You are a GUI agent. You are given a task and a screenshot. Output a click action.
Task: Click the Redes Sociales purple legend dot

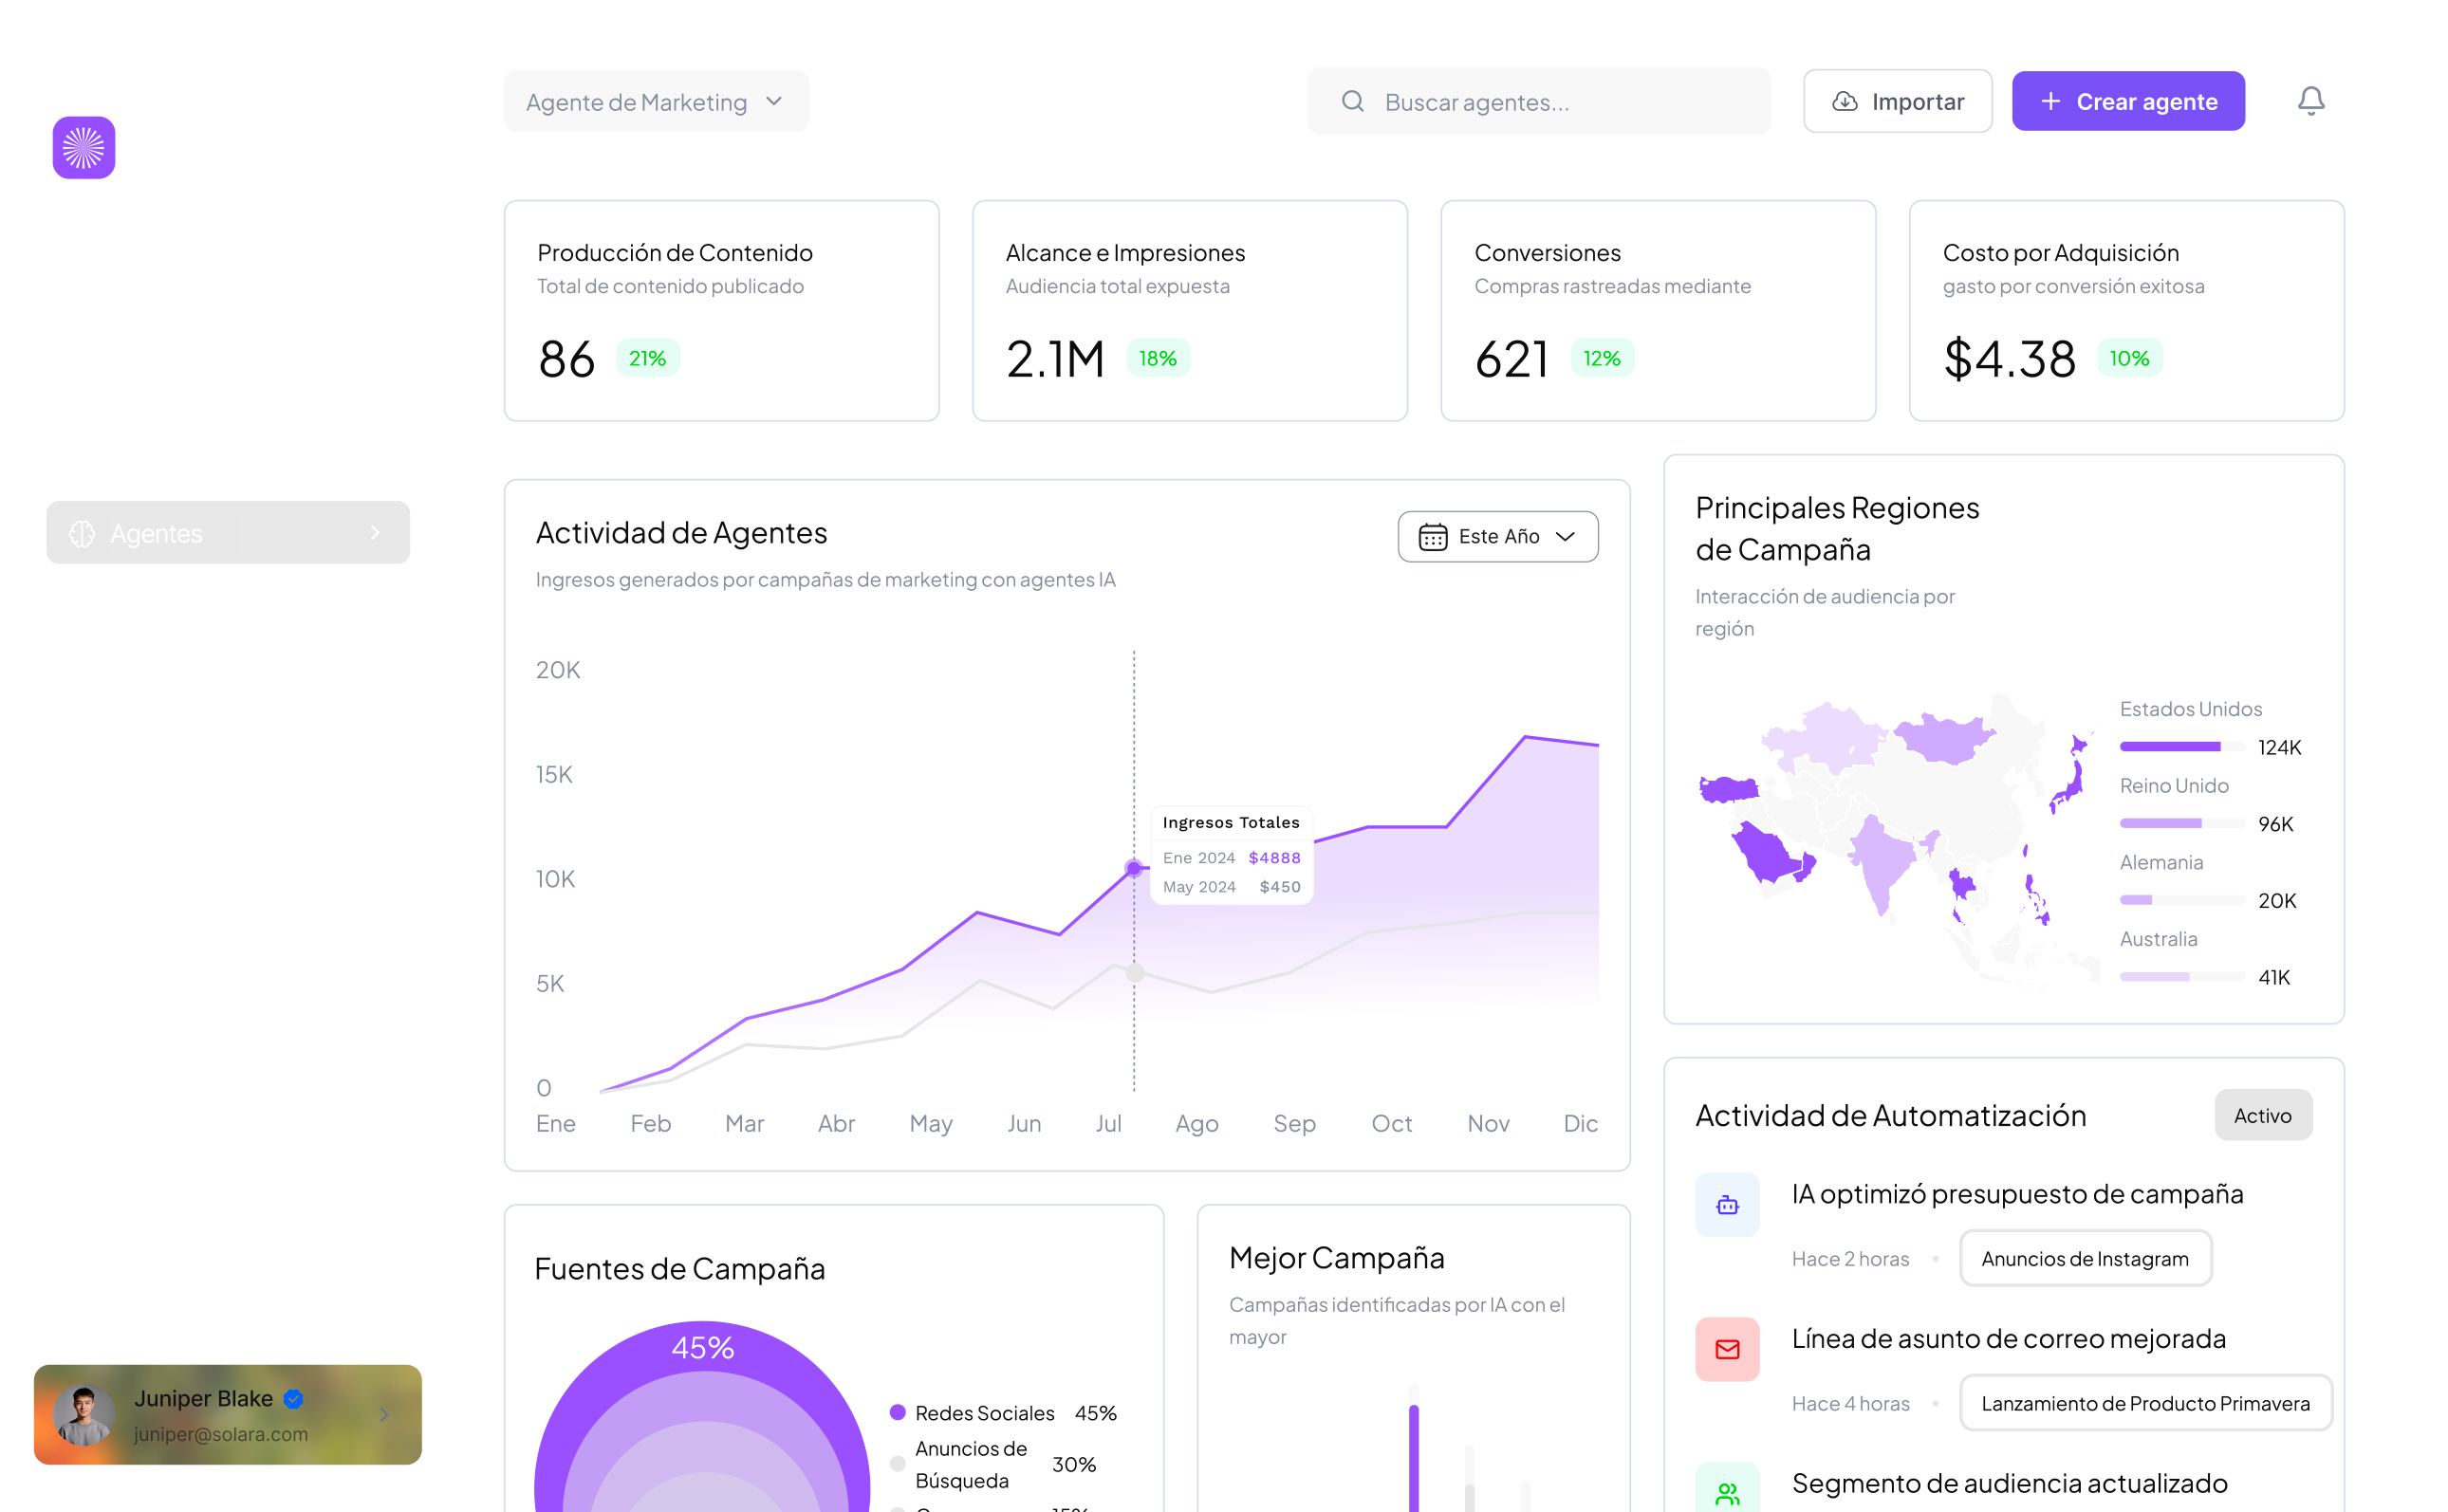(x=898, y=1413)
